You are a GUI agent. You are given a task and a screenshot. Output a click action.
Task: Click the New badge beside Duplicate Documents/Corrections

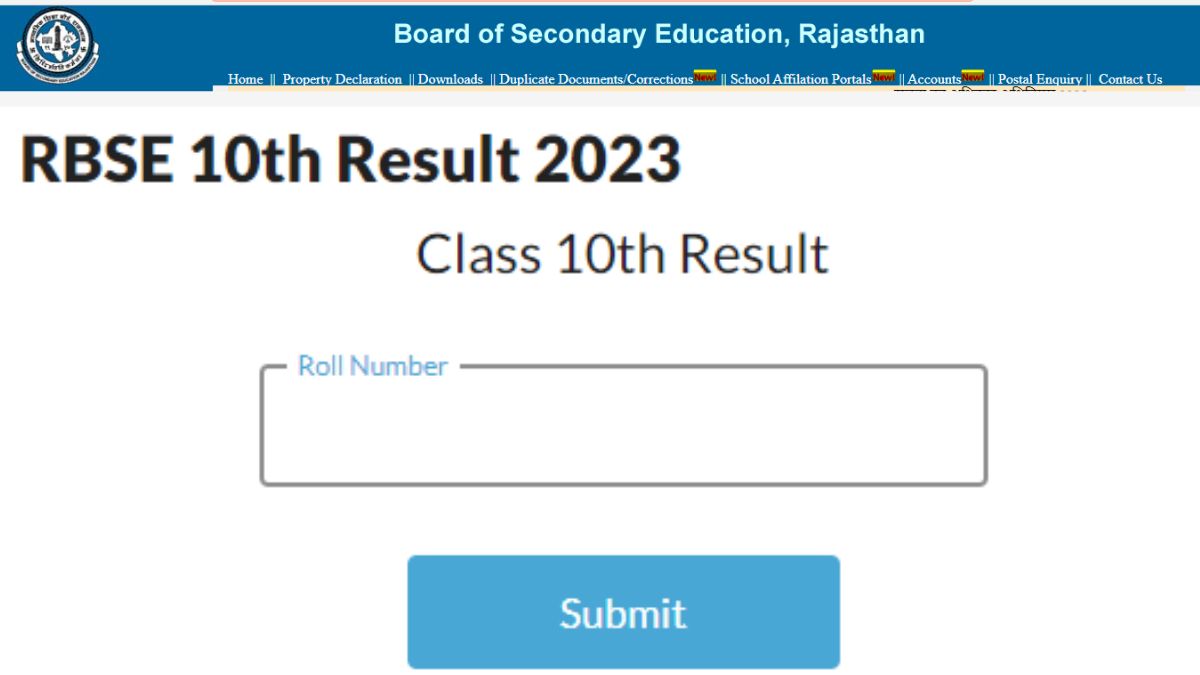[703, 77]
